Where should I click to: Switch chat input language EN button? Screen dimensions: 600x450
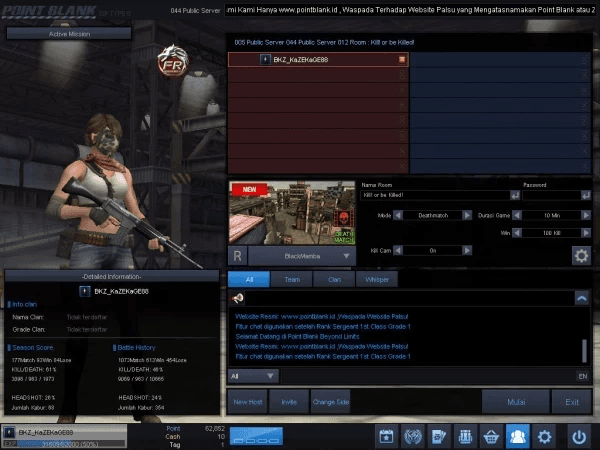583,377
